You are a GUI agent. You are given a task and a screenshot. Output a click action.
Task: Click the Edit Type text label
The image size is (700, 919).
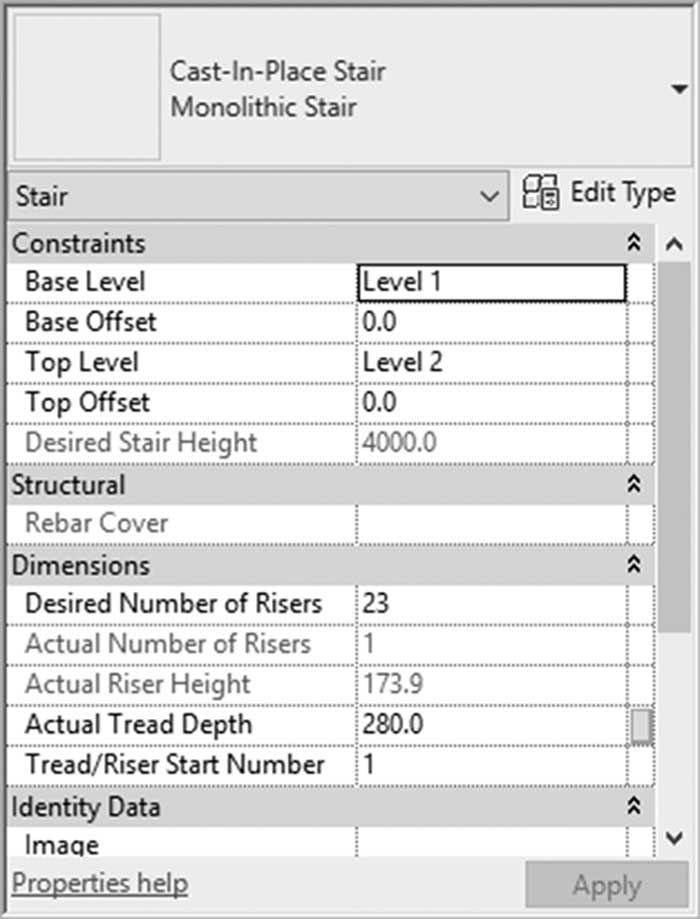click(623, 193)
